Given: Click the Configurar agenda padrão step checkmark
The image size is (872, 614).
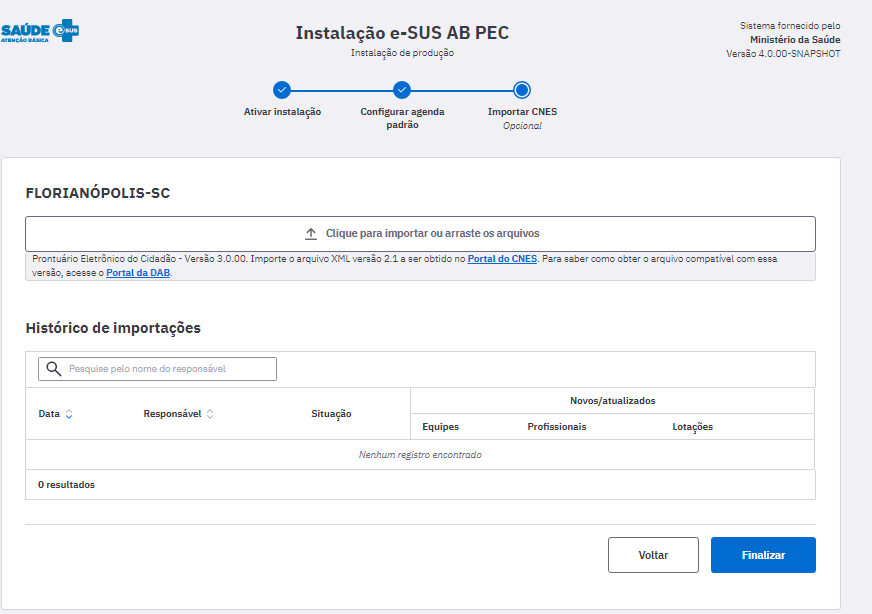Looking at the screenshot, I should coord(402,90).
